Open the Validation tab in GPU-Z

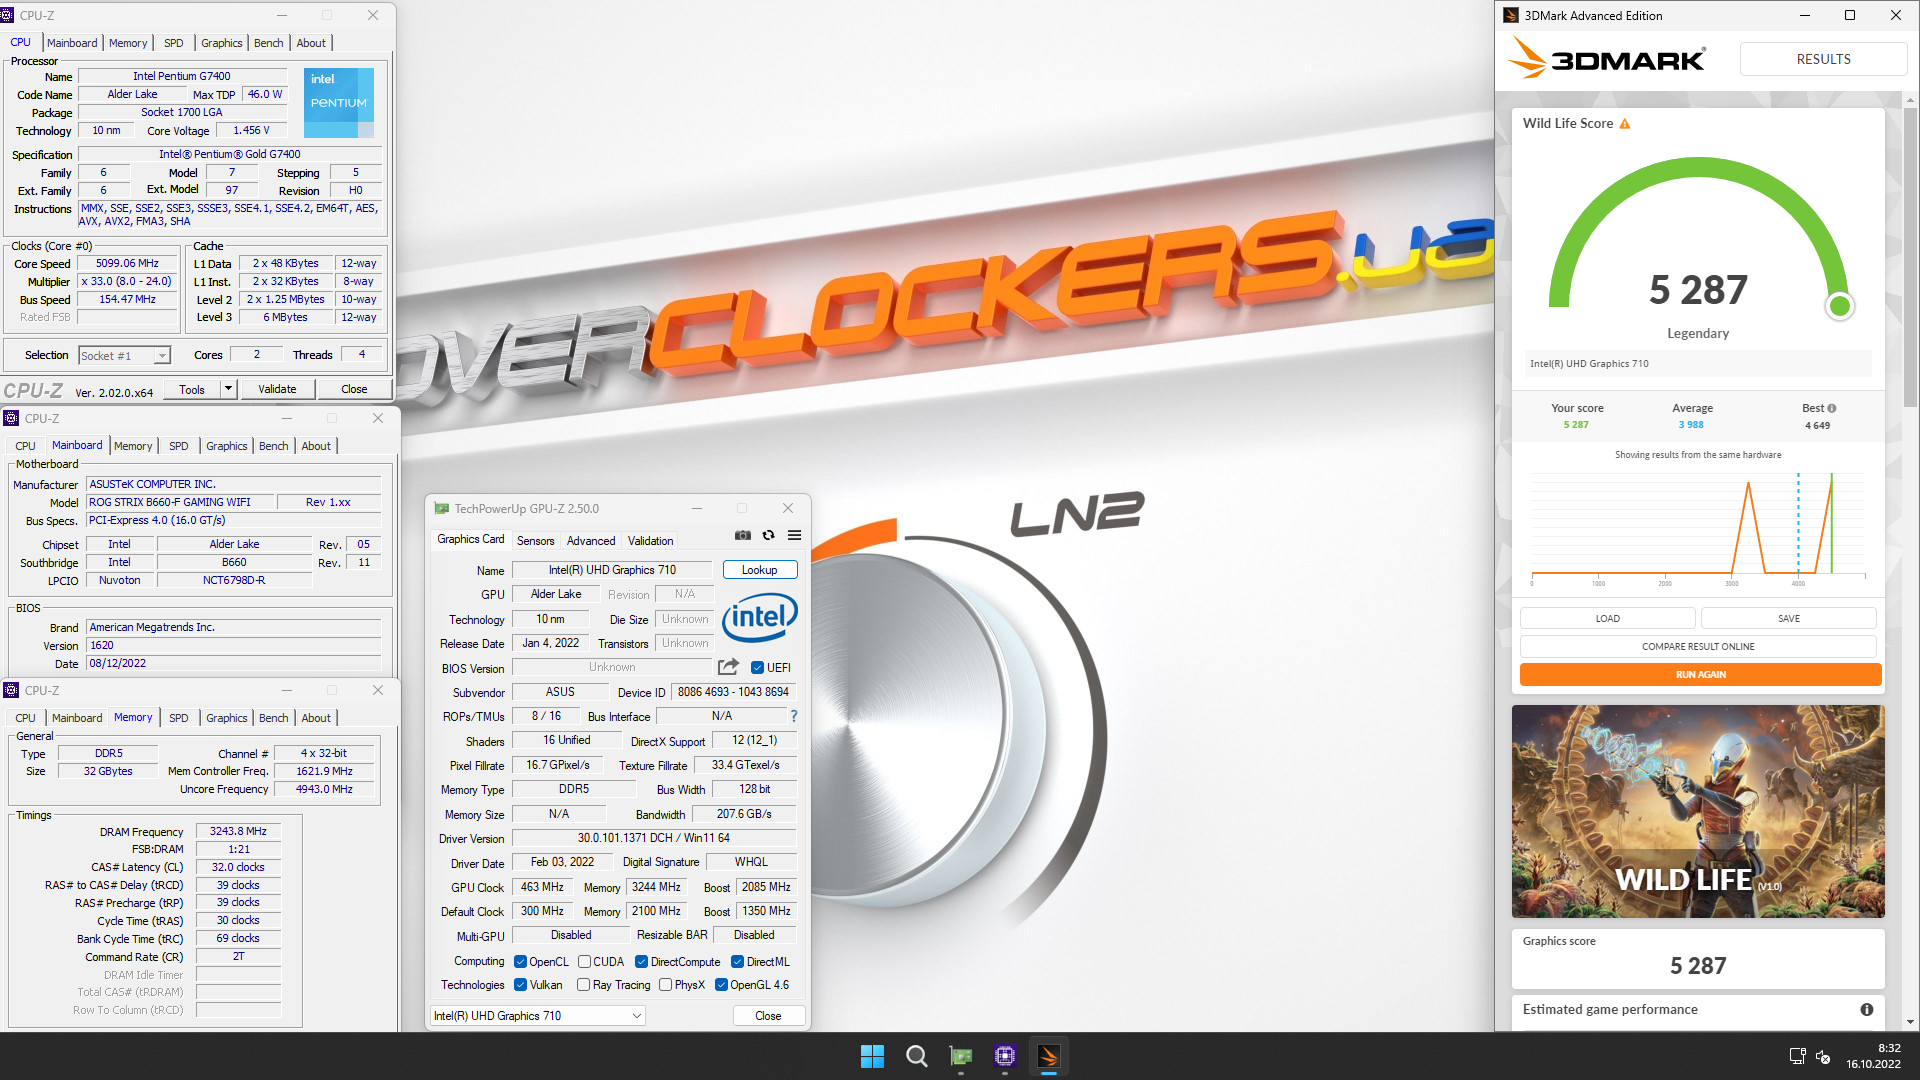(x=650, y=541)
